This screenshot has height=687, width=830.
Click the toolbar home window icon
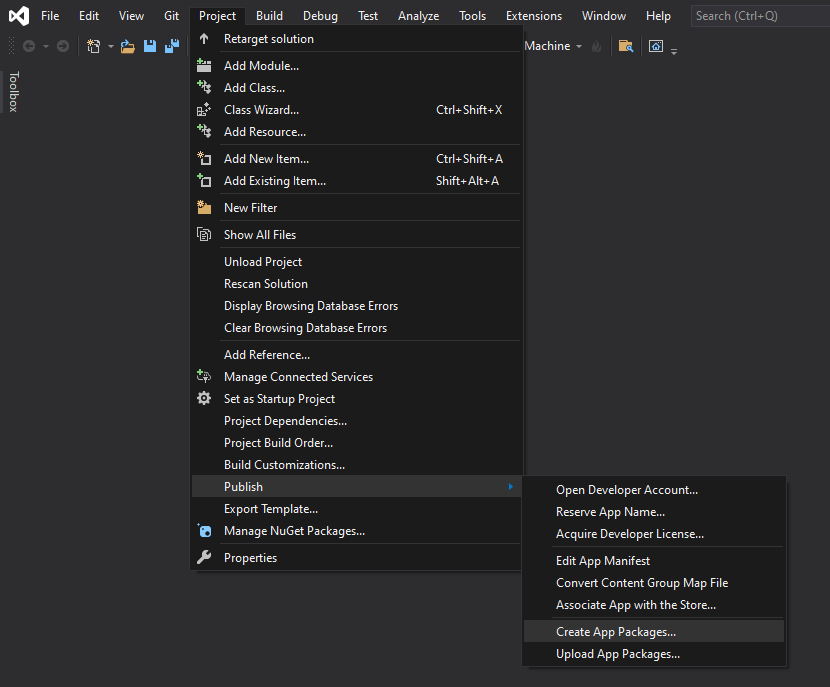(x=656, y=46)
